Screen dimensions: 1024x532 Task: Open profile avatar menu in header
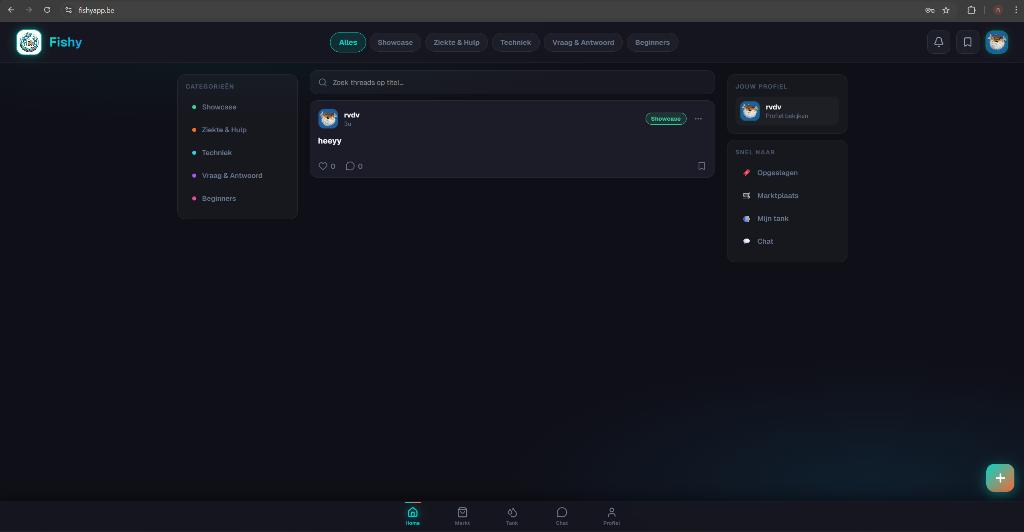[x=996, y=42]
